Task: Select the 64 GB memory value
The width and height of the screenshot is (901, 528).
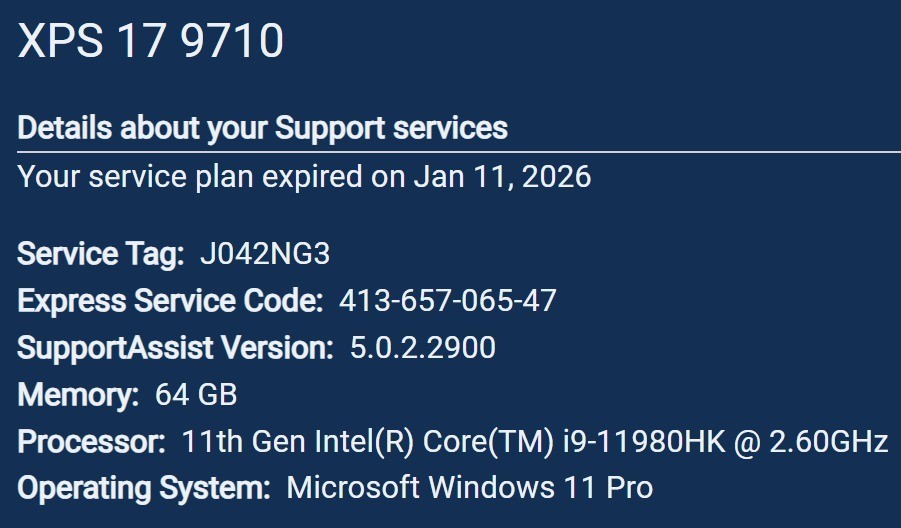Action: [x=196, y=395]
